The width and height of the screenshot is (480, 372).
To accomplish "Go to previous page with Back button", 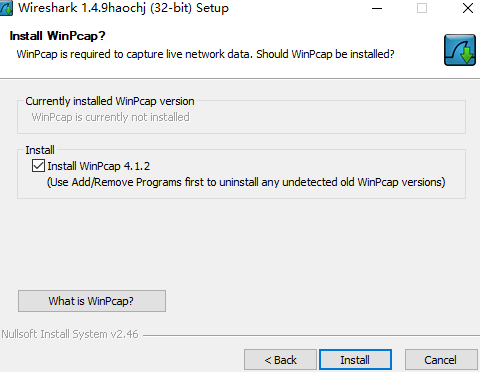I will (280, 360).
